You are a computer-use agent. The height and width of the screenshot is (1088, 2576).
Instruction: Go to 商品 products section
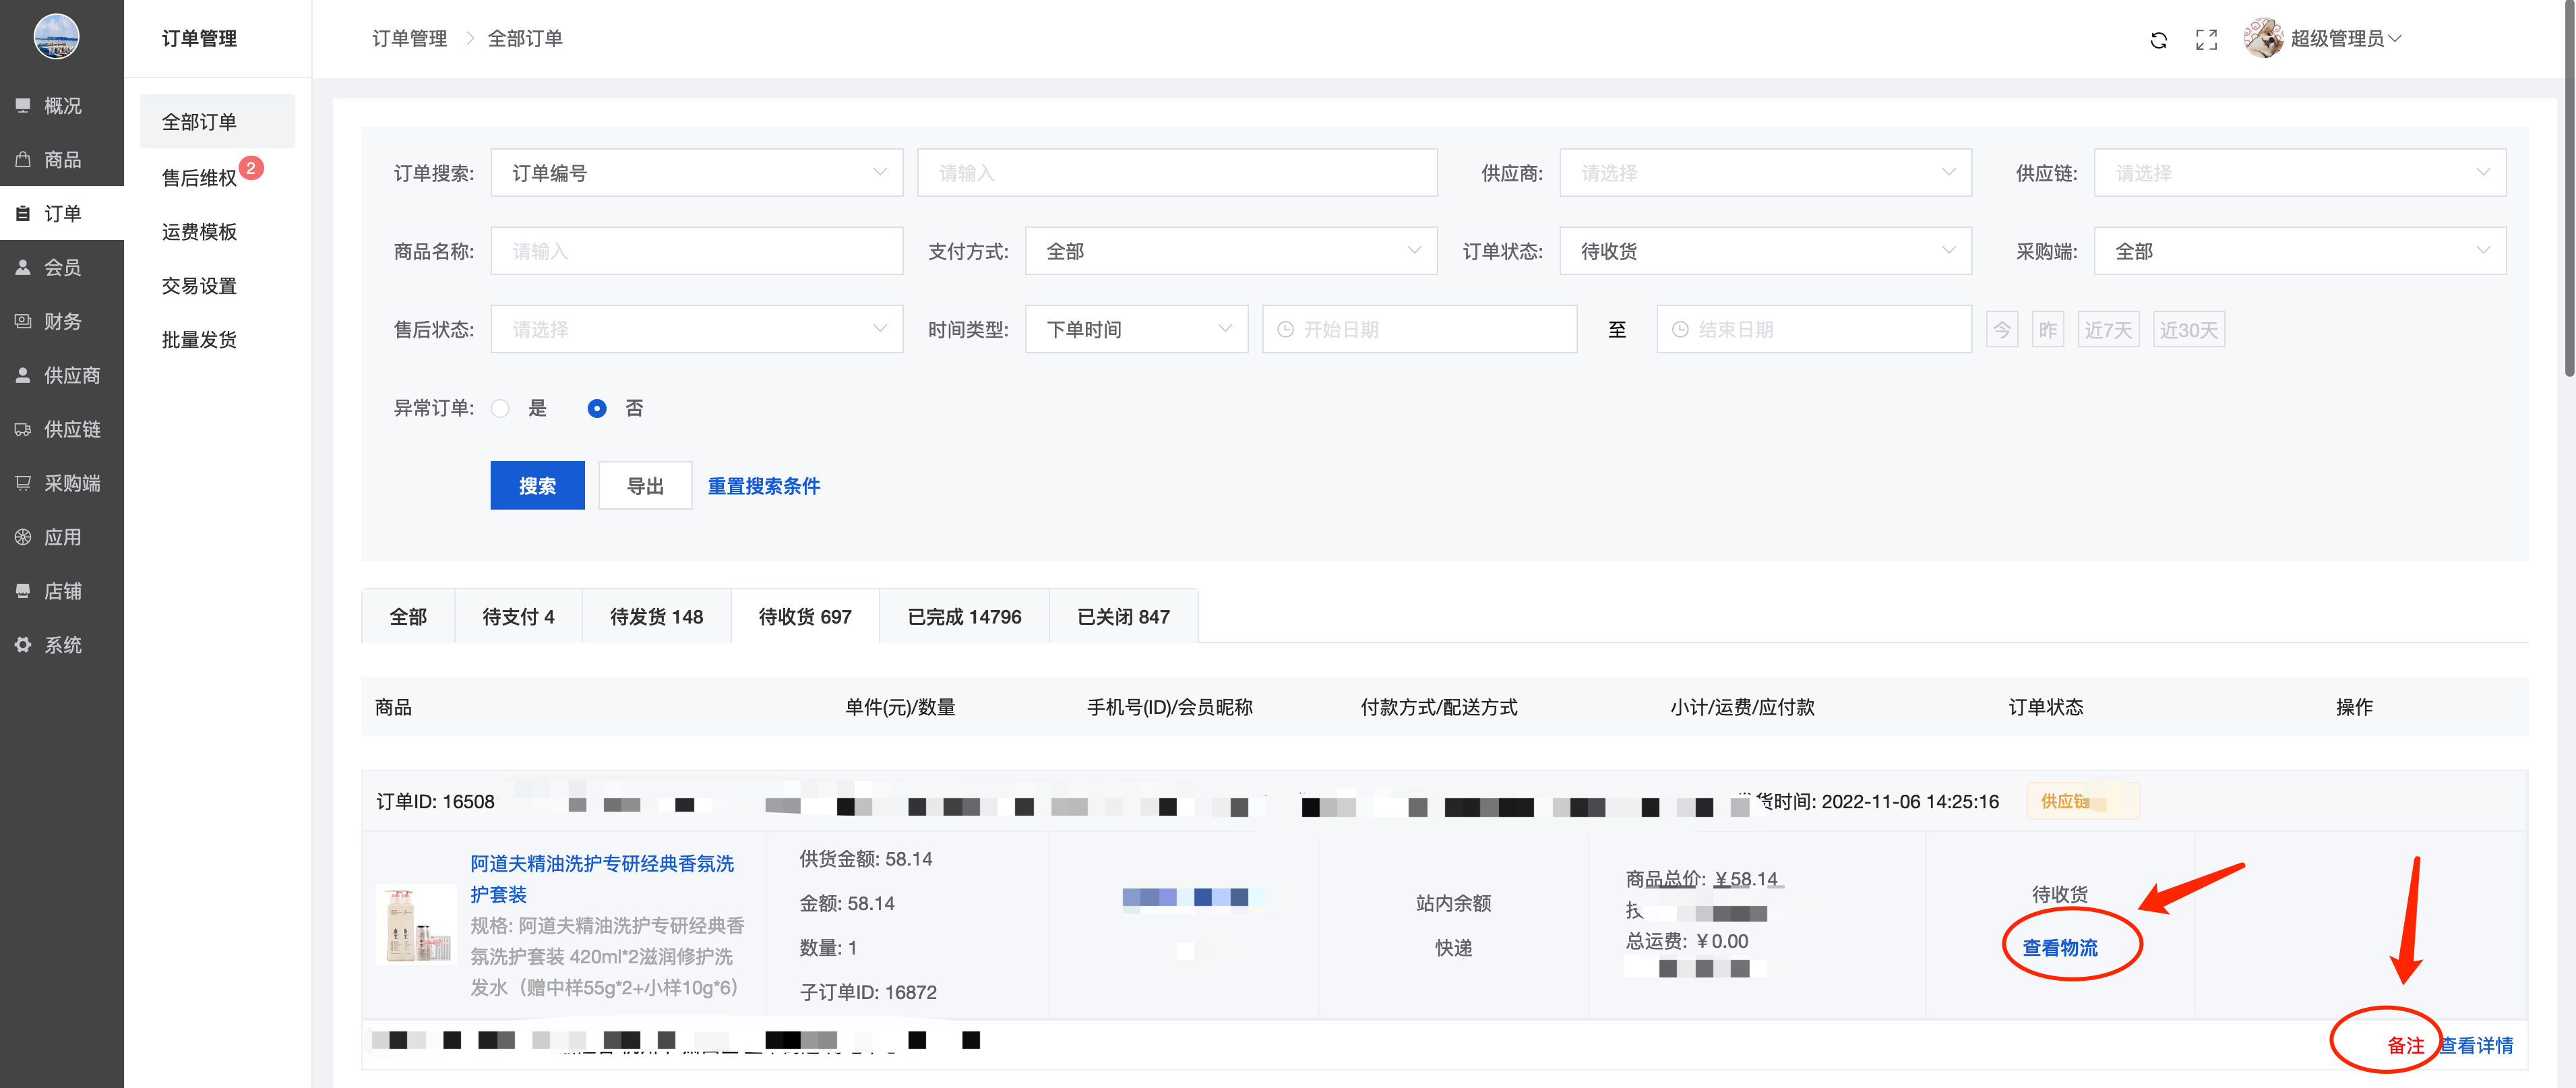62,159
